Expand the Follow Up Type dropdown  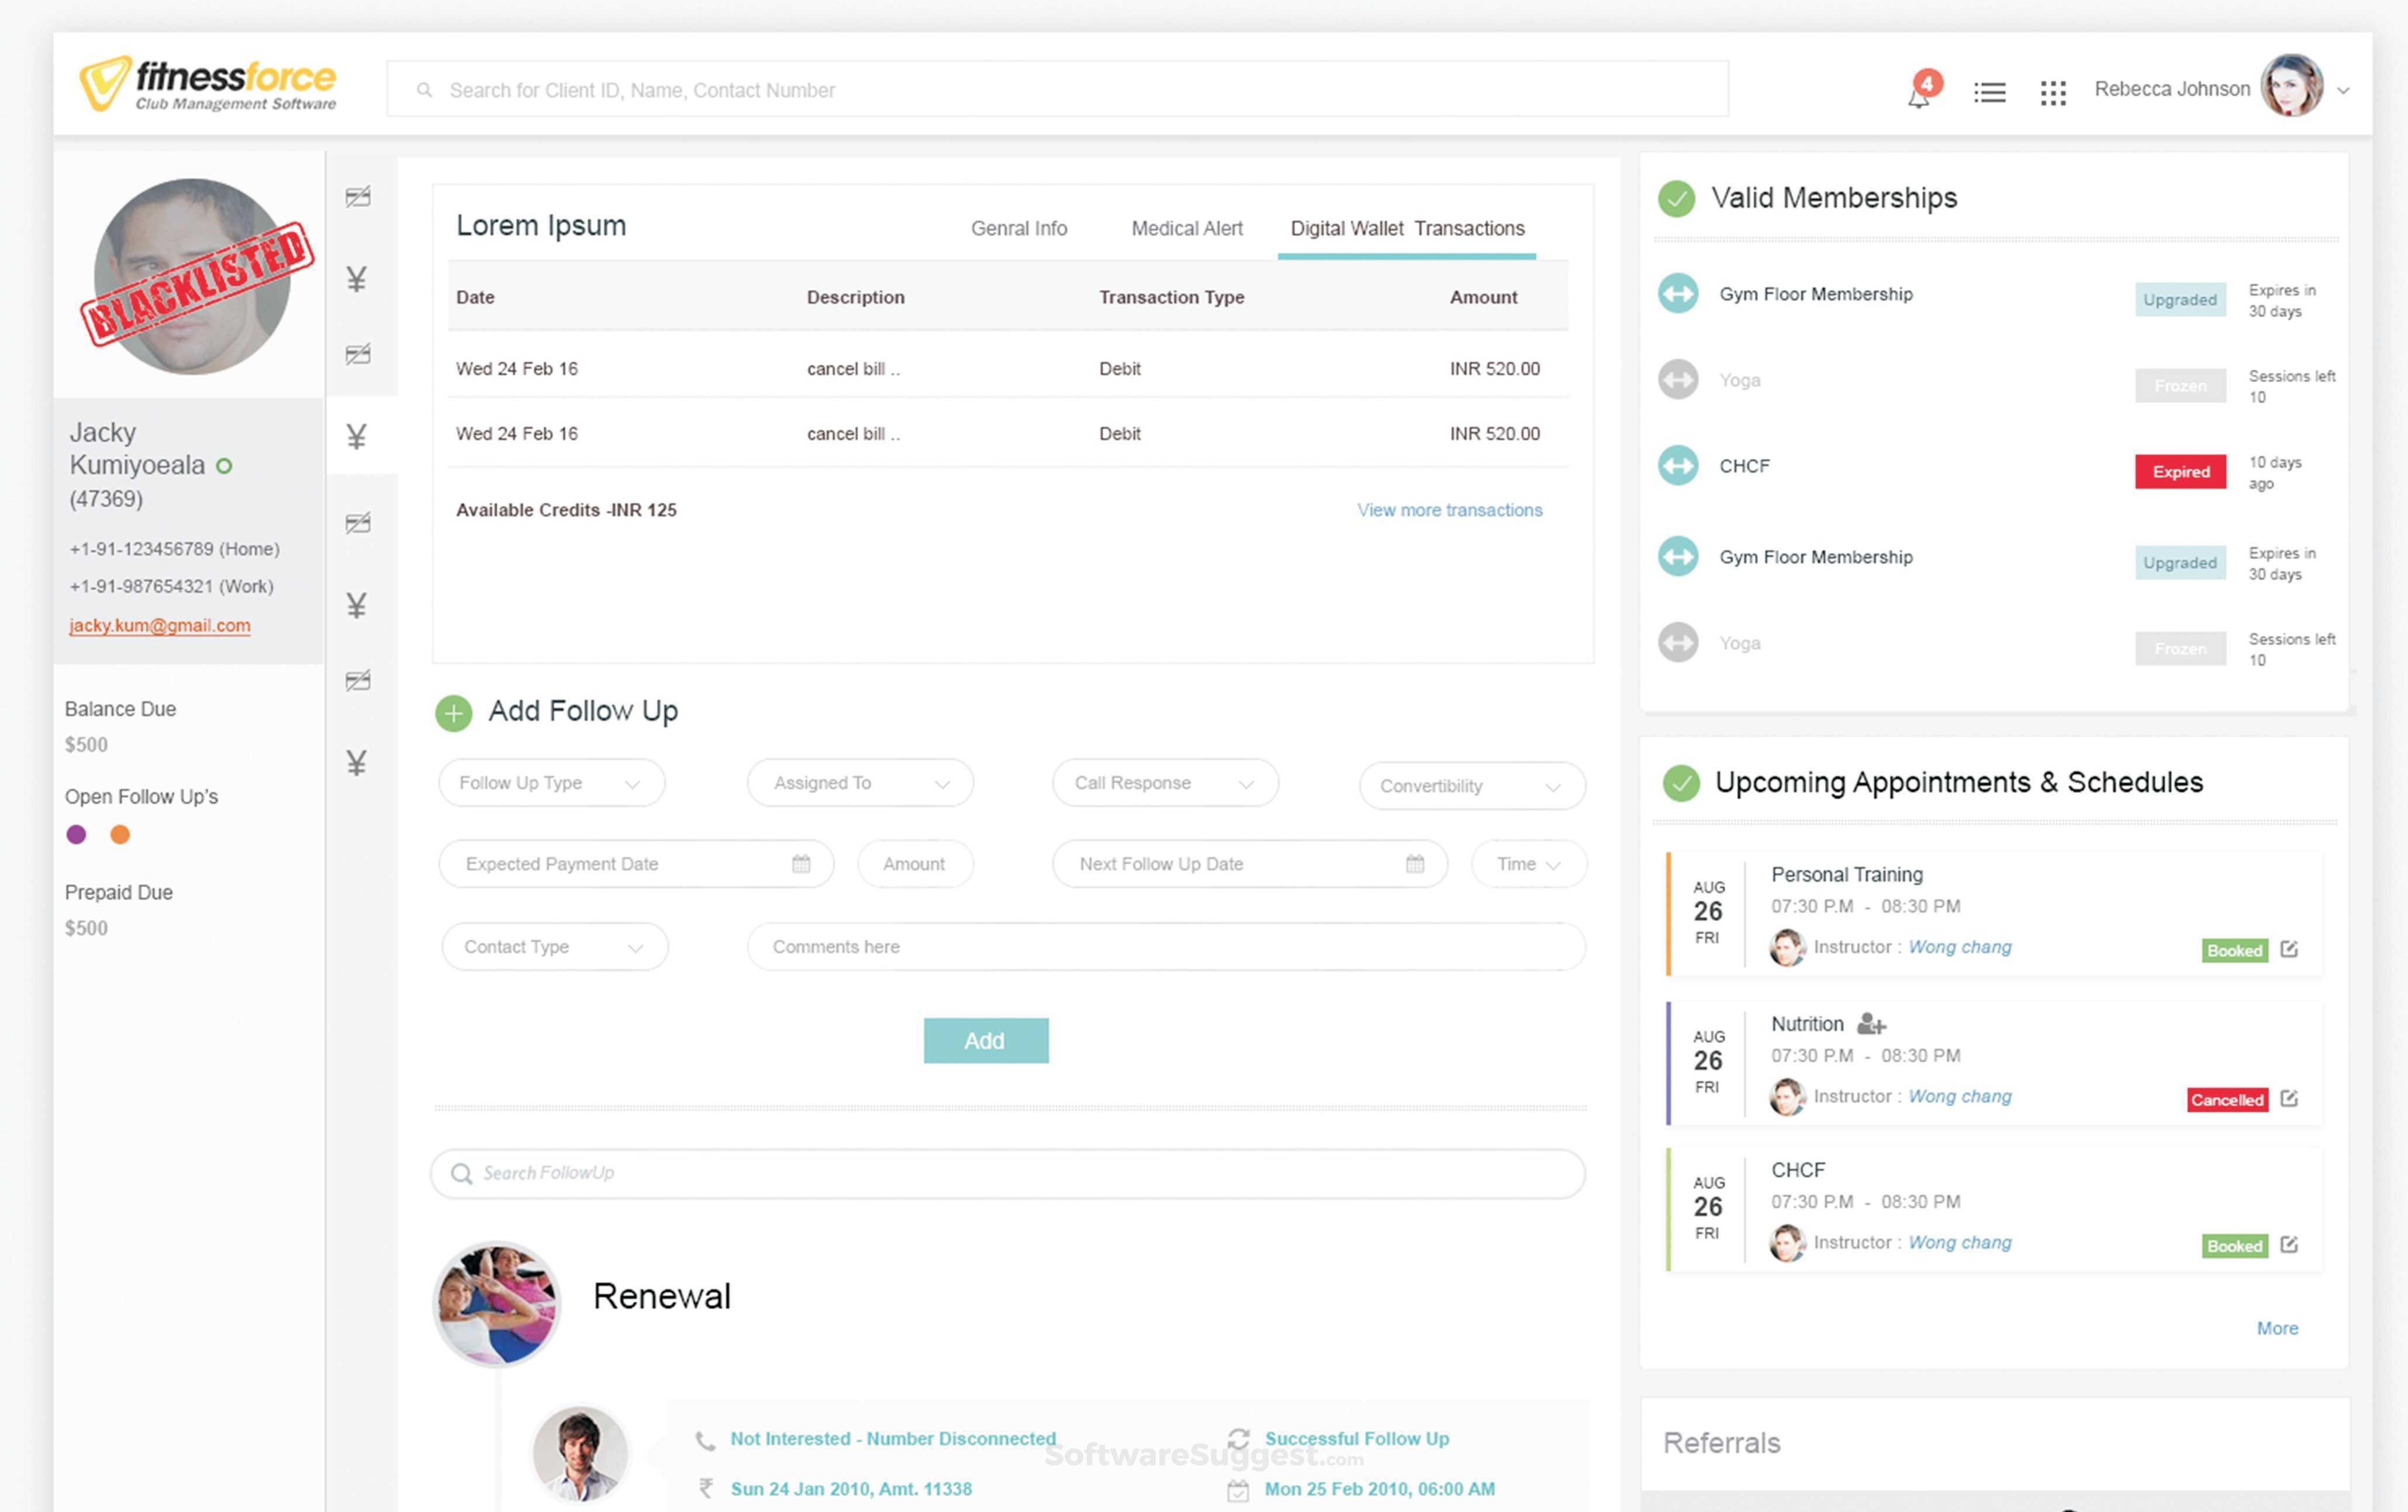pos(551,783)
